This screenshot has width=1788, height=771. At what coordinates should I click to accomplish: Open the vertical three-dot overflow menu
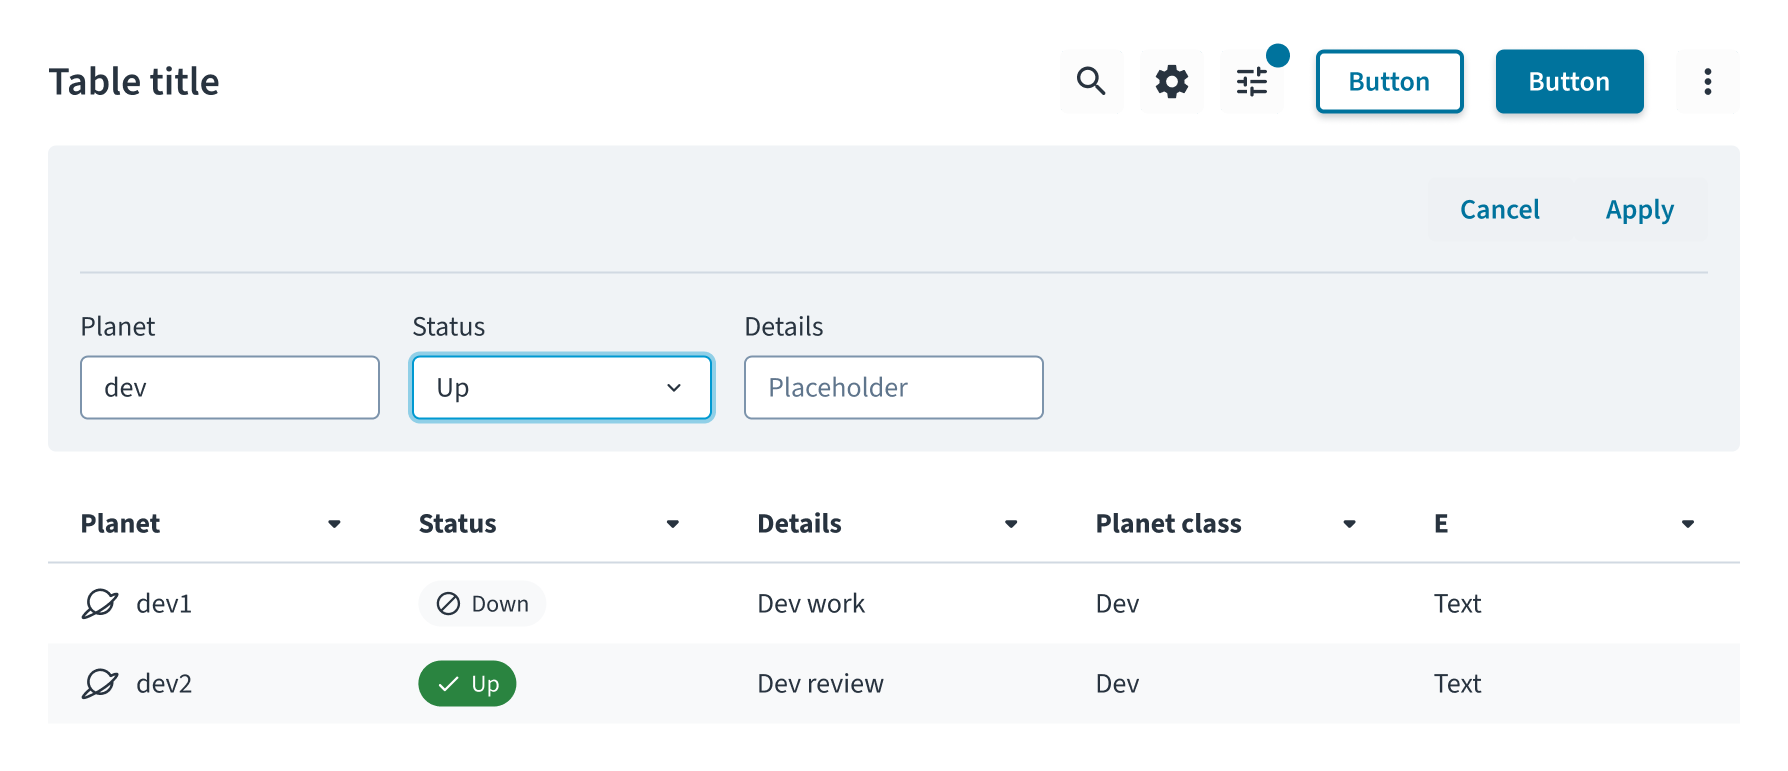(x=1708, y=81)
